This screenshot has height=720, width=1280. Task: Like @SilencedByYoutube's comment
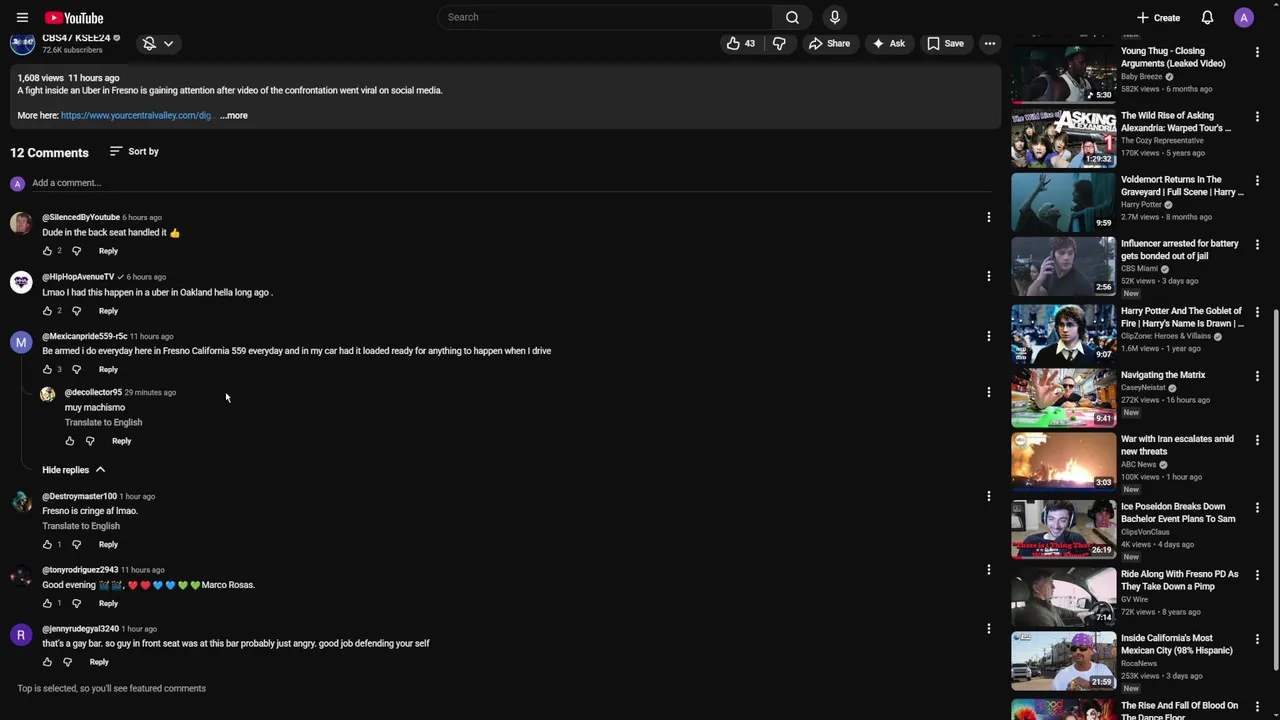tap(47, 251)
